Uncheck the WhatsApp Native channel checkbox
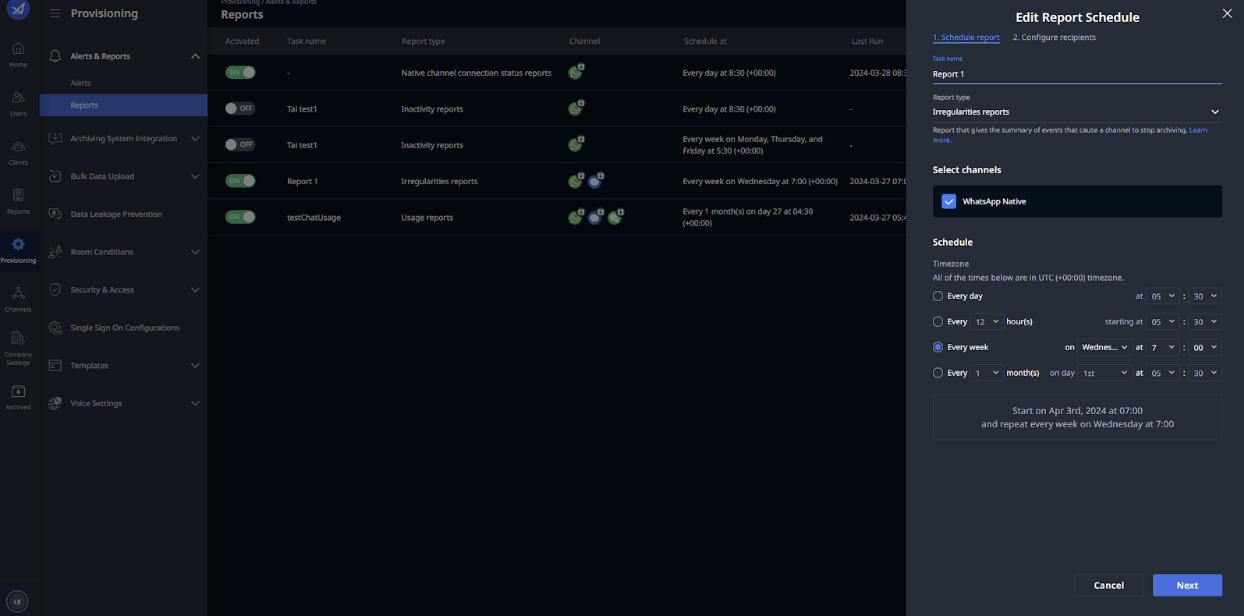 [x=949, y=201]
